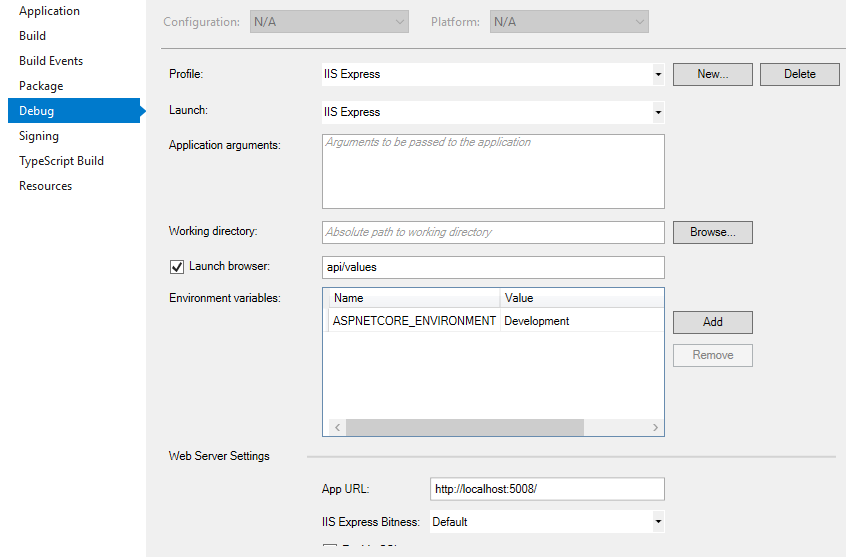Open the Application settings tab

point(49,11)
